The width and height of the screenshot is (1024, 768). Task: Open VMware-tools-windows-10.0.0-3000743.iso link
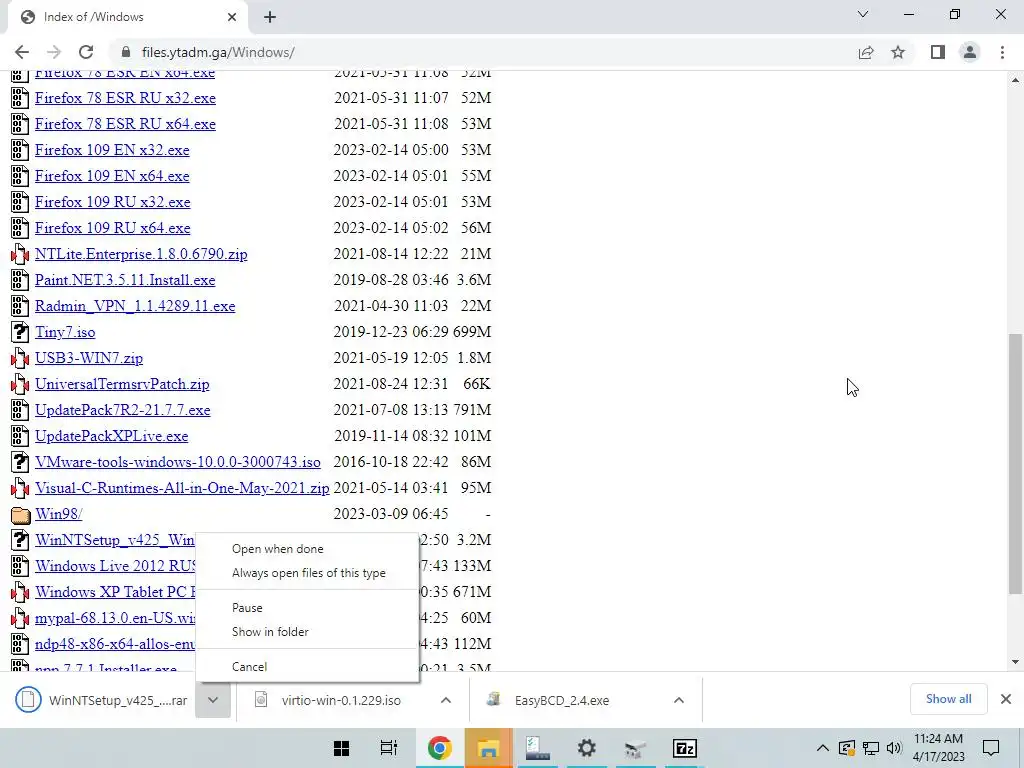[x=178, y=462]
